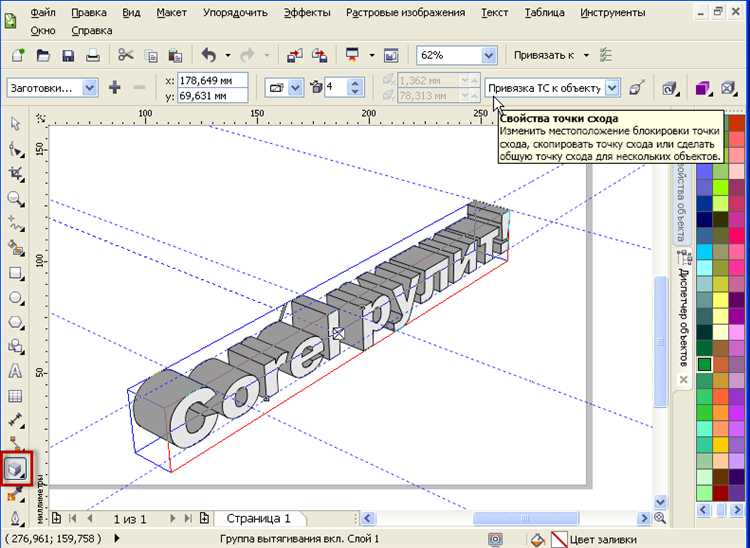Show the welcome screen icon
Viewport: 750px width, 548px height.
click(x=391, y=55)
